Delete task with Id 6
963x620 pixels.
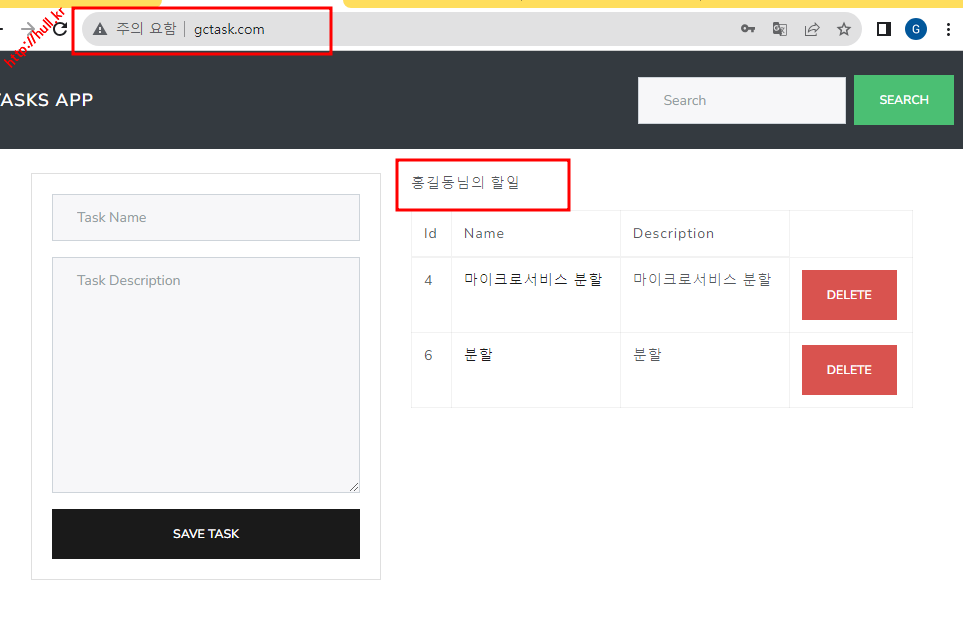pyautogui.click(x=849, y=370)
